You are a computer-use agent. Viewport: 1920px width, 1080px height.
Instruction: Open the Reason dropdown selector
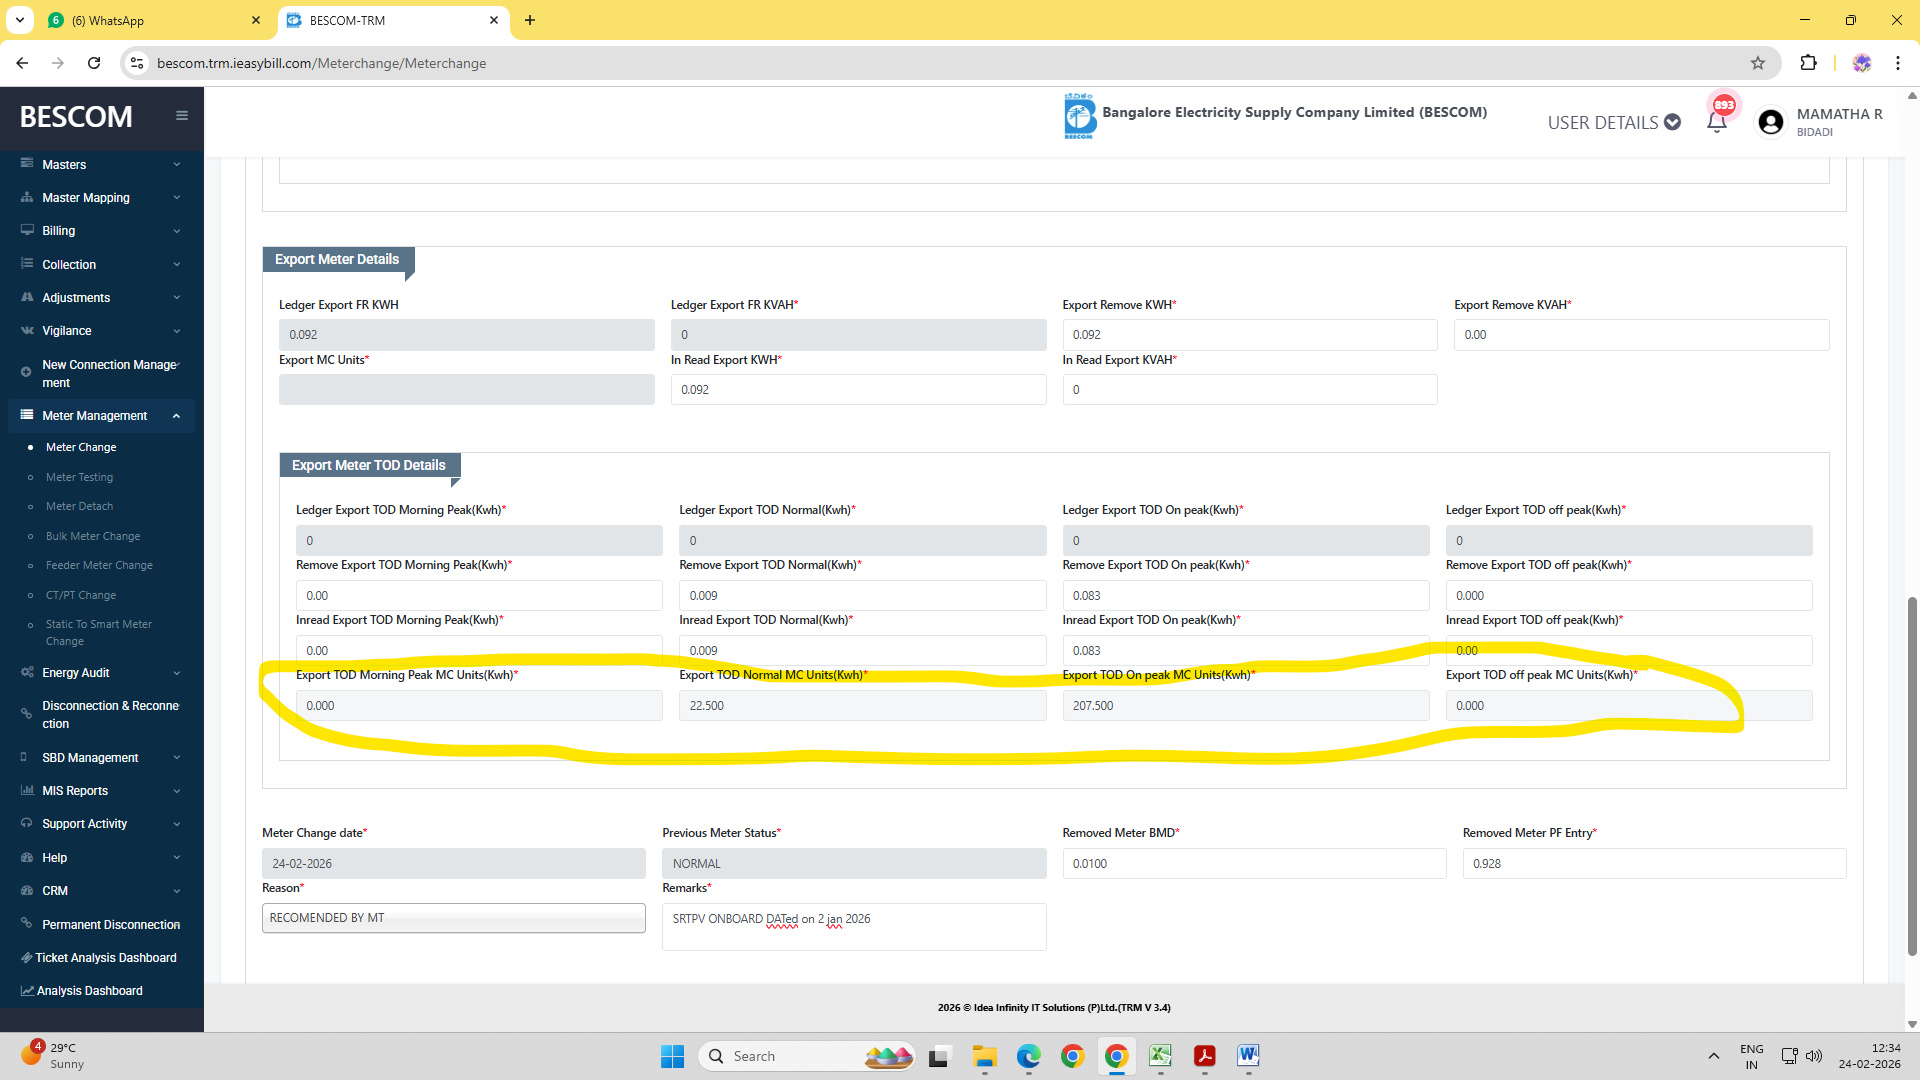453,918
